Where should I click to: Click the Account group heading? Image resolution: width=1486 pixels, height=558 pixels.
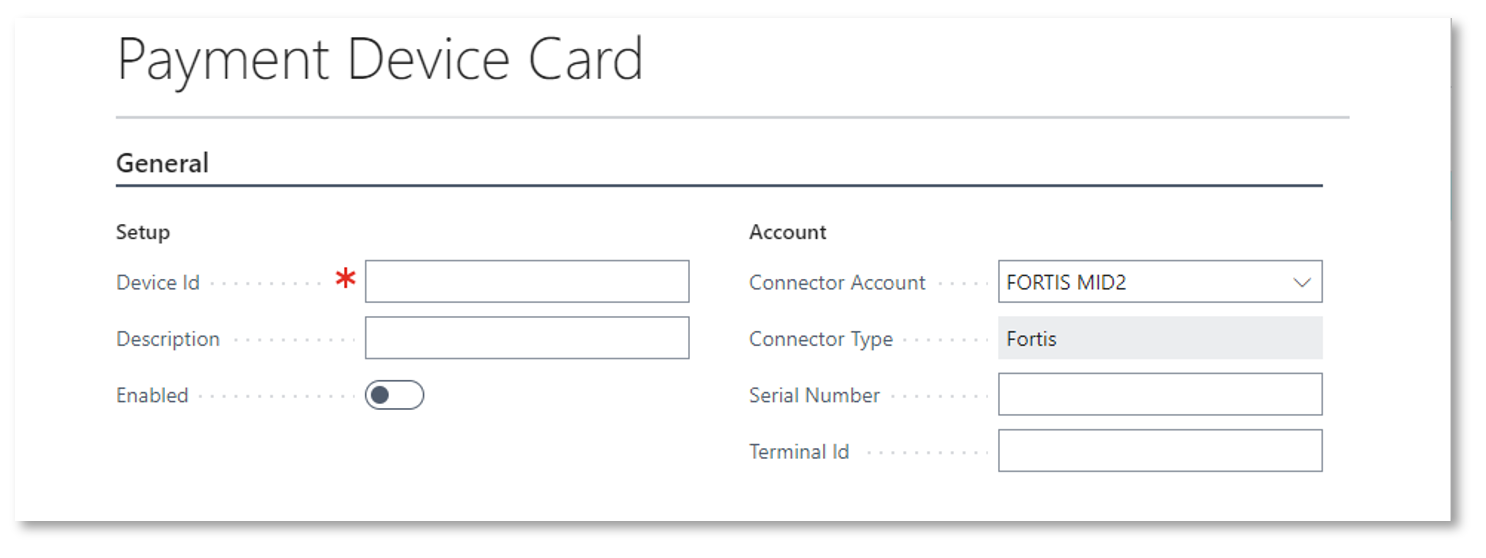pyautogui.click(x=788, y=232)
